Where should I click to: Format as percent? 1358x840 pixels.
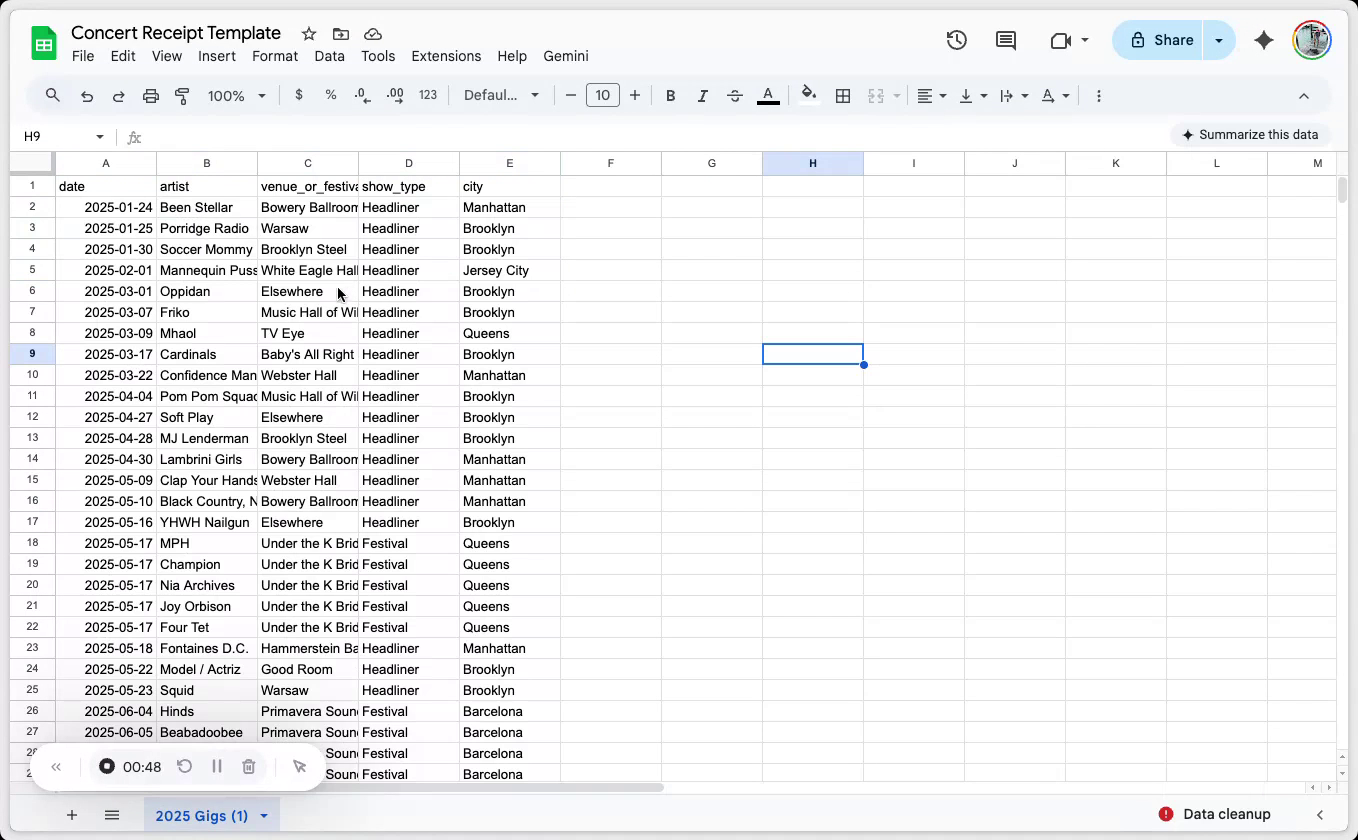click(x=331, y=95)
